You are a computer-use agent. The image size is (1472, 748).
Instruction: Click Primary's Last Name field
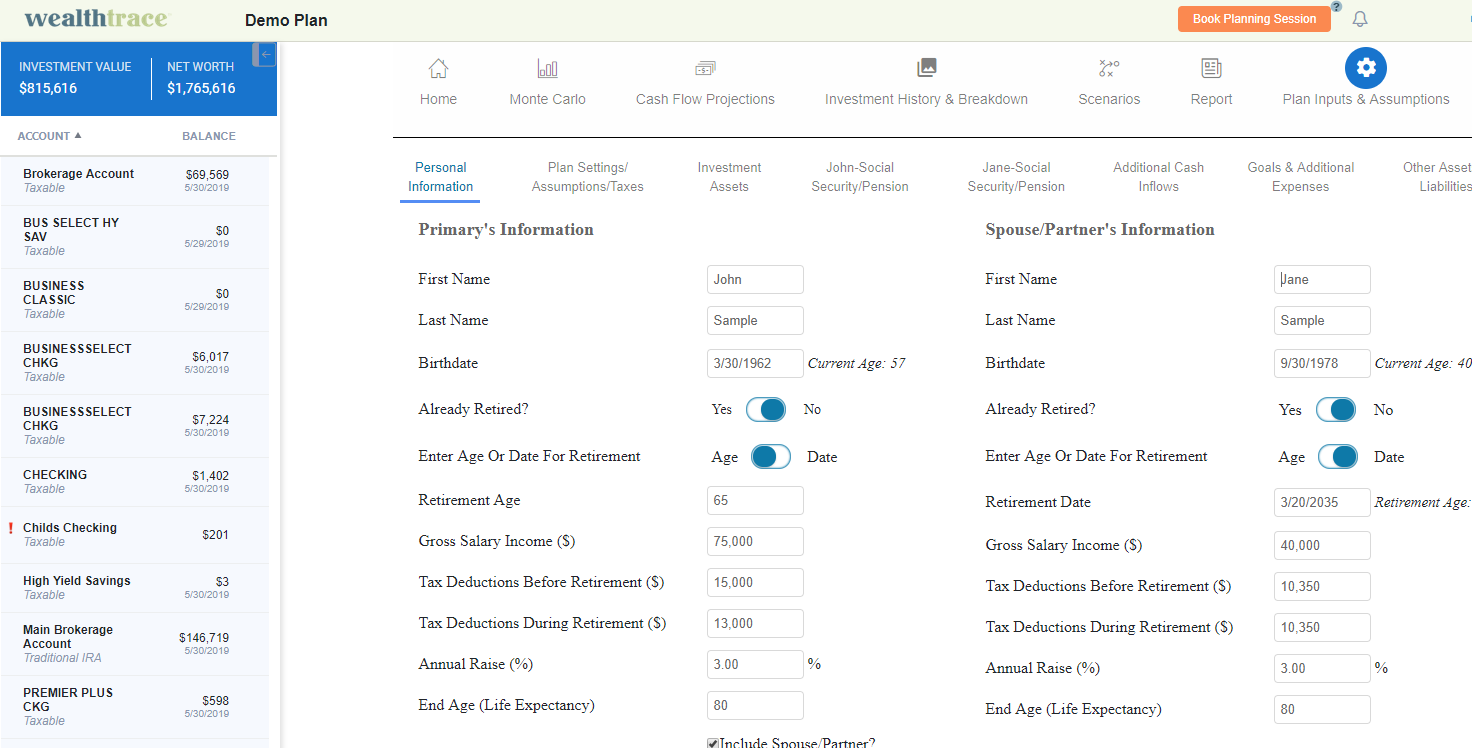tap(755, 320)
